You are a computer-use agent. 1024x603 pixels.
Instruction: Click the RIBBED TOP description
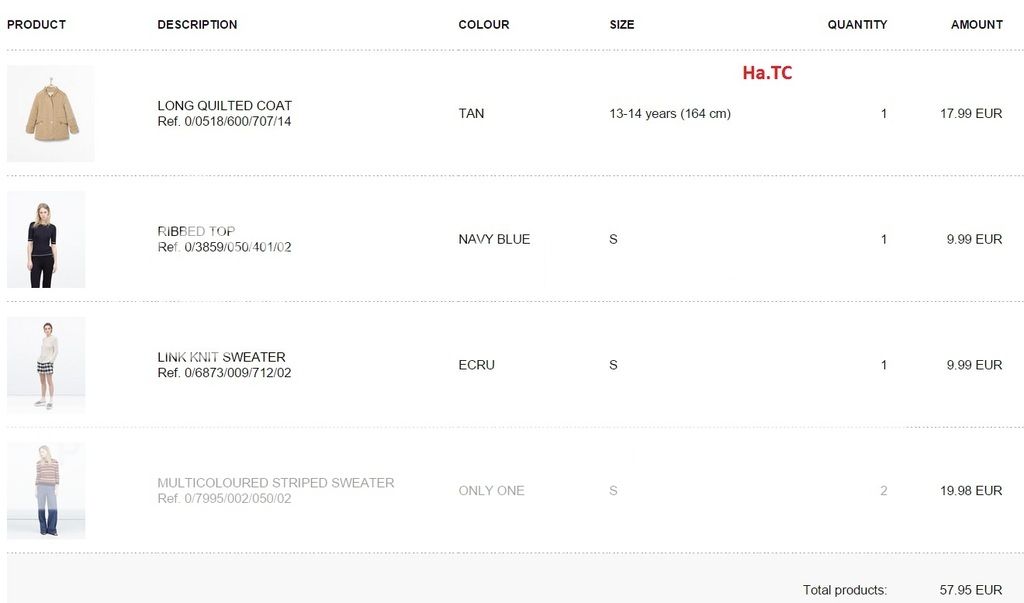coord(196,231)
